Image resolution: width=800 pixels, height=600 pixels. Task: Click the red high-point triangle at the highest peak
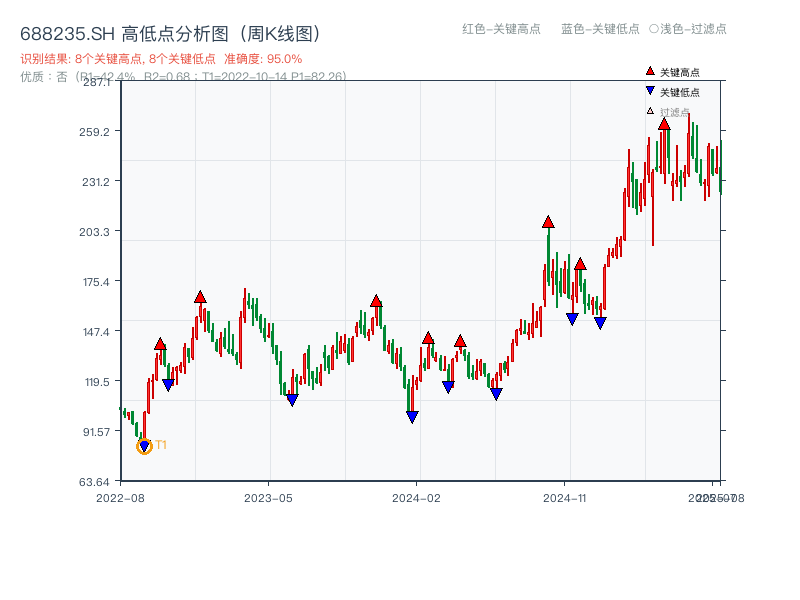(664, 123)
